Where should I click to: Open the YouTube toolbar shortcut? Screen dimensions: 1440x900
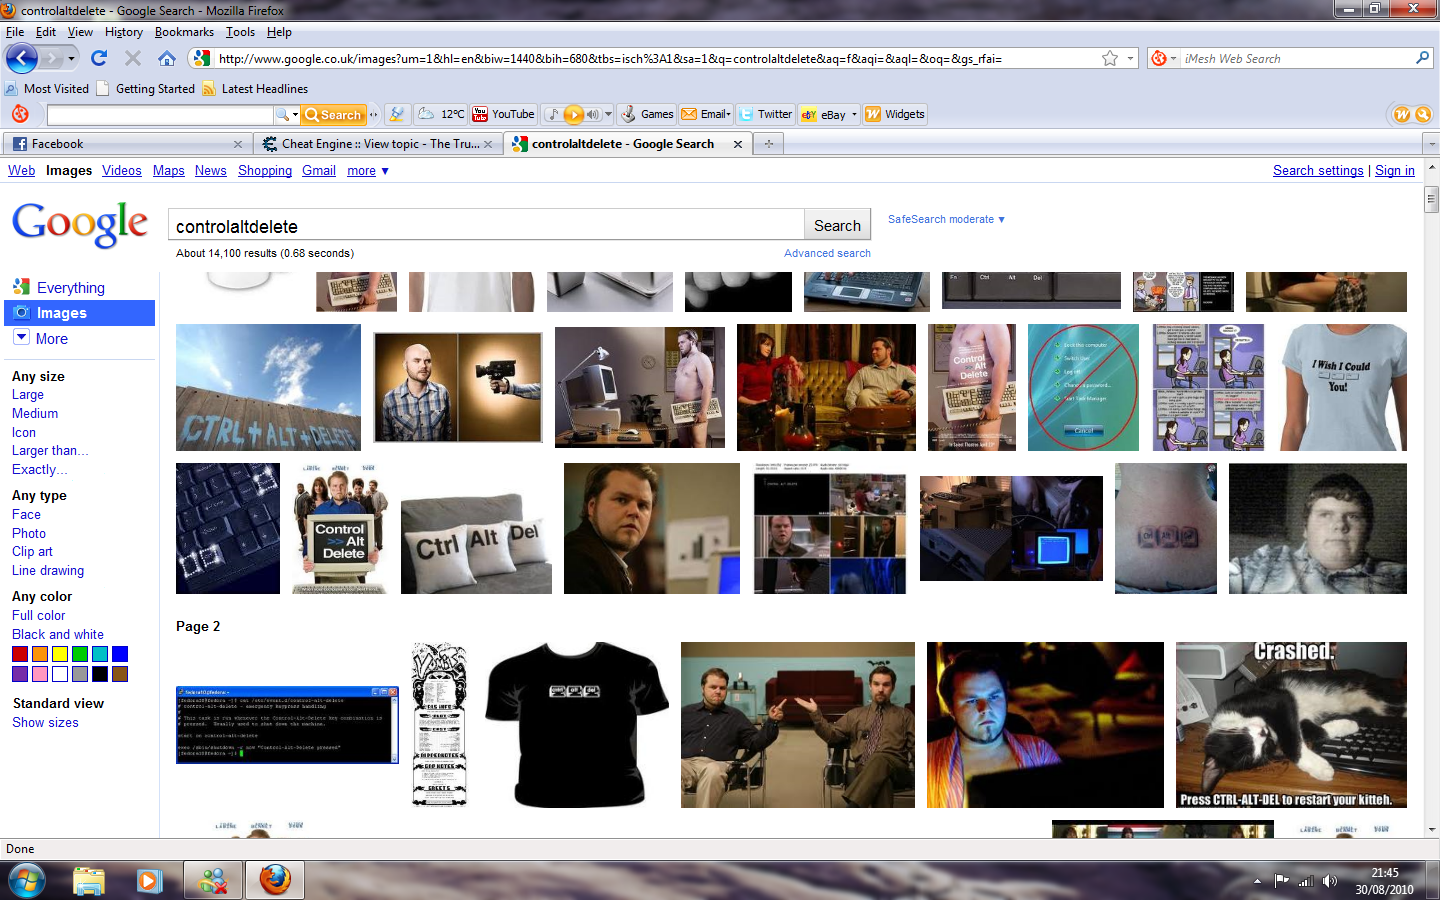(x=503, y=114)
